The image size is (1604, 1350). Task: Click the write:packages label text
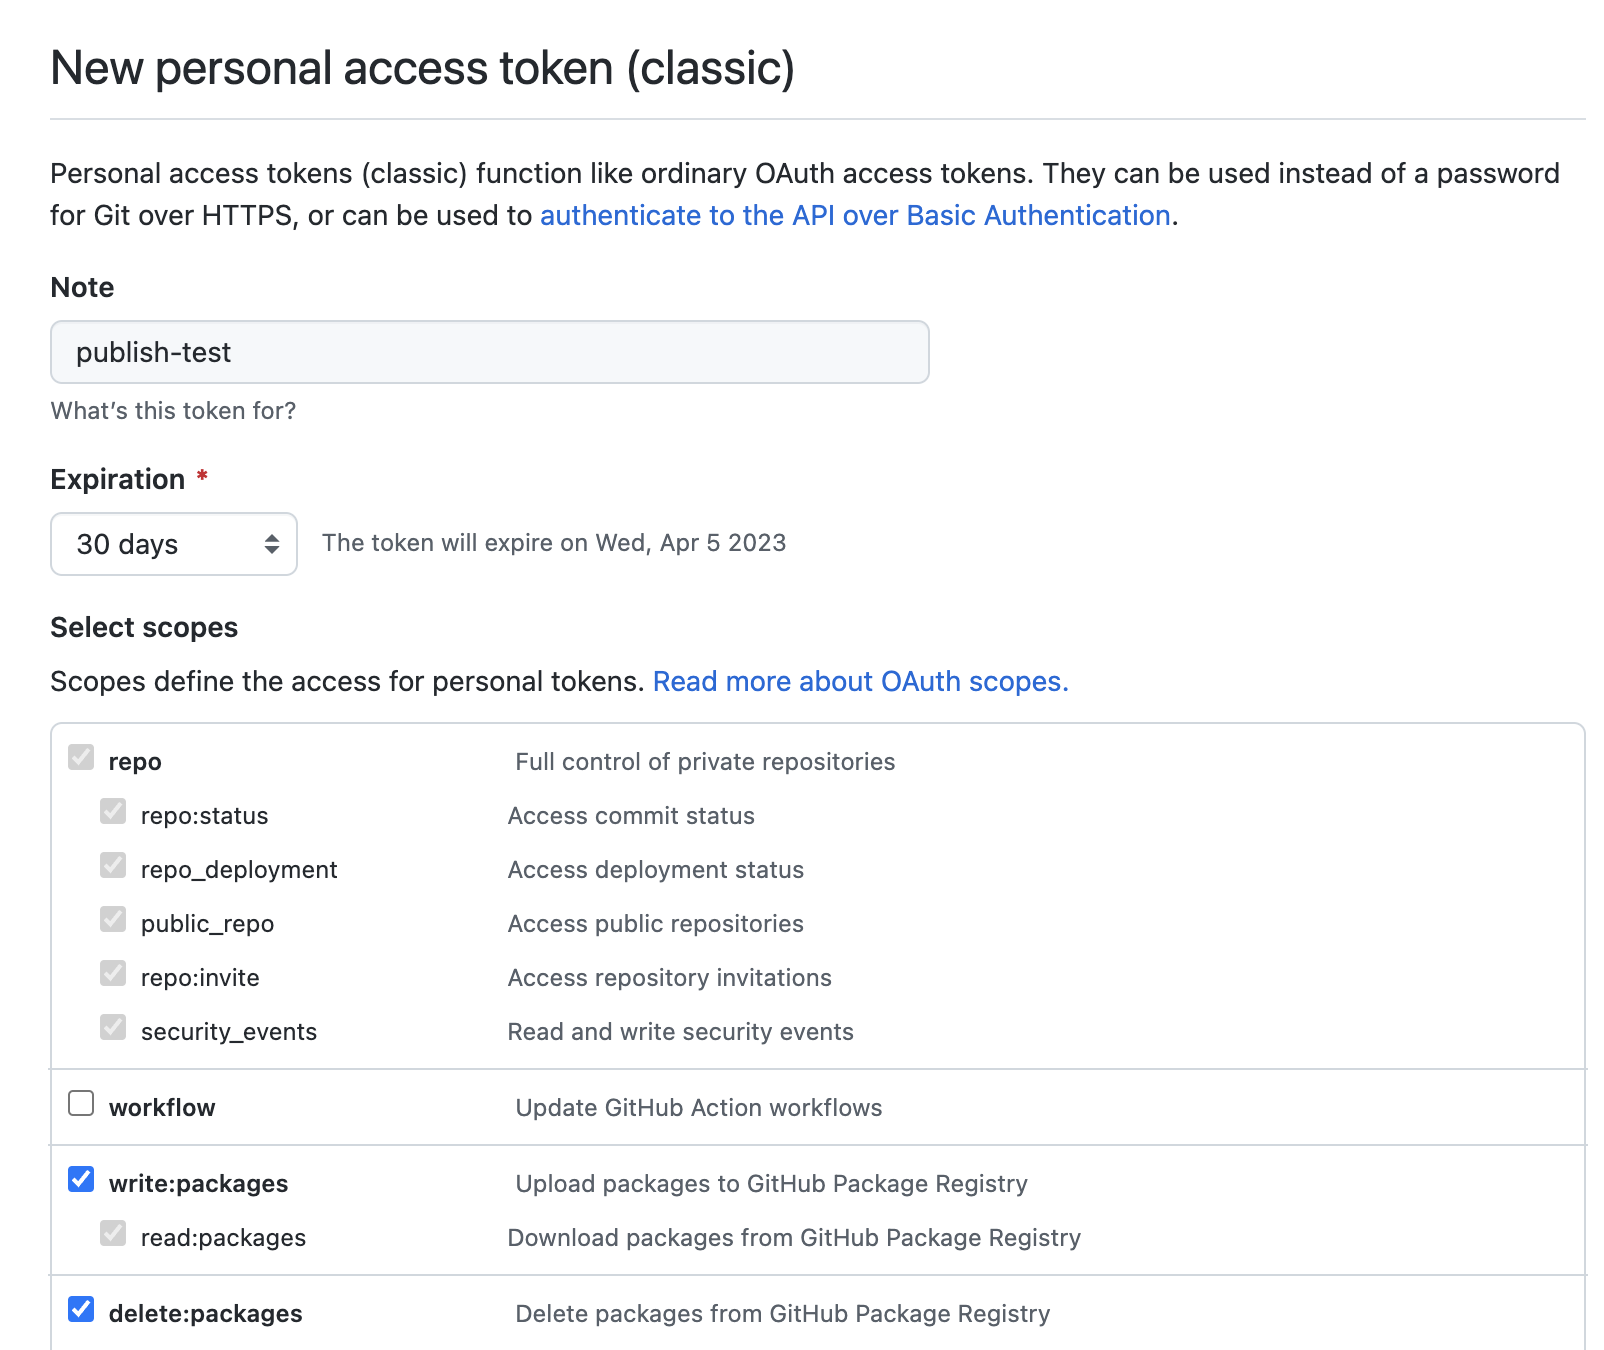198,1184
